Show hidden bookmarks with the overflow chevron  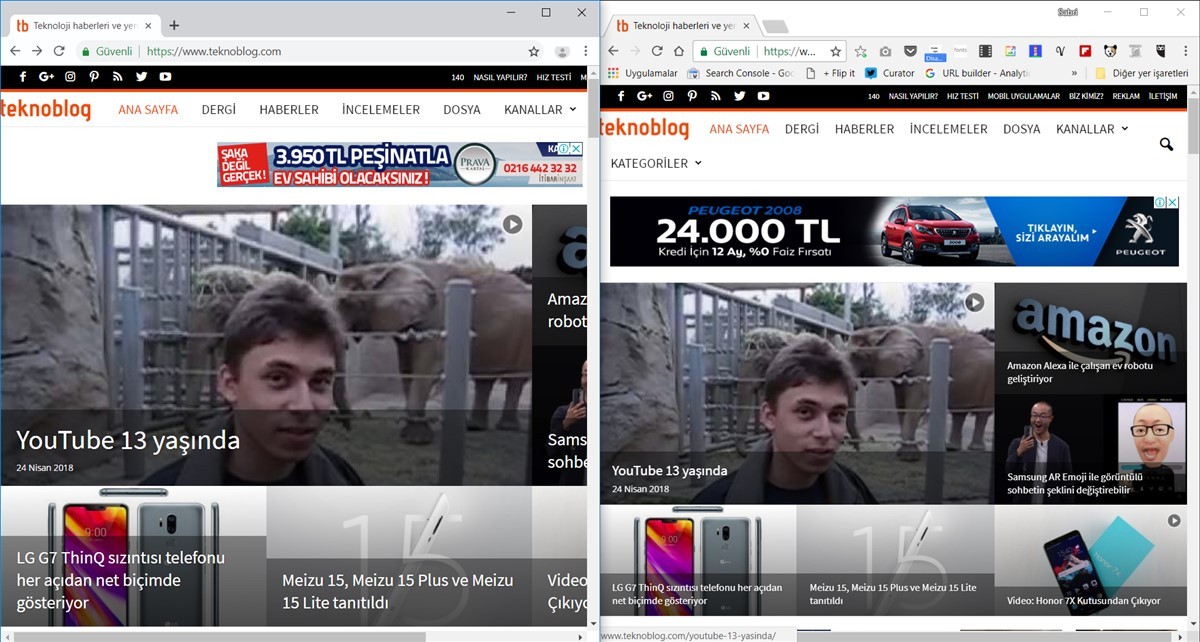[1075, 73]
